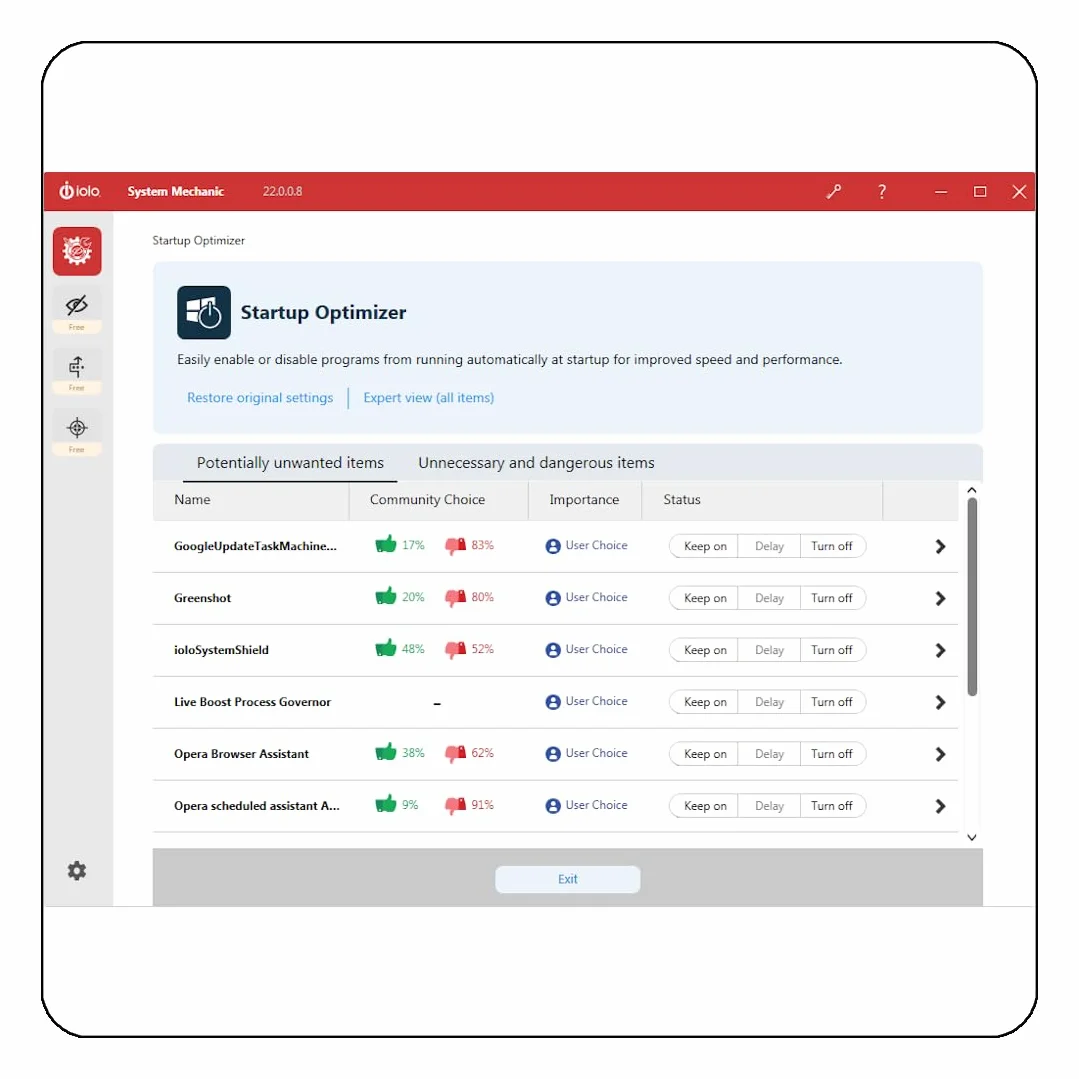Viewport: 1079px width, 1079px height.
Task: Open the red toolbox gear sidebar icon
Action: (x=77, y=251)
